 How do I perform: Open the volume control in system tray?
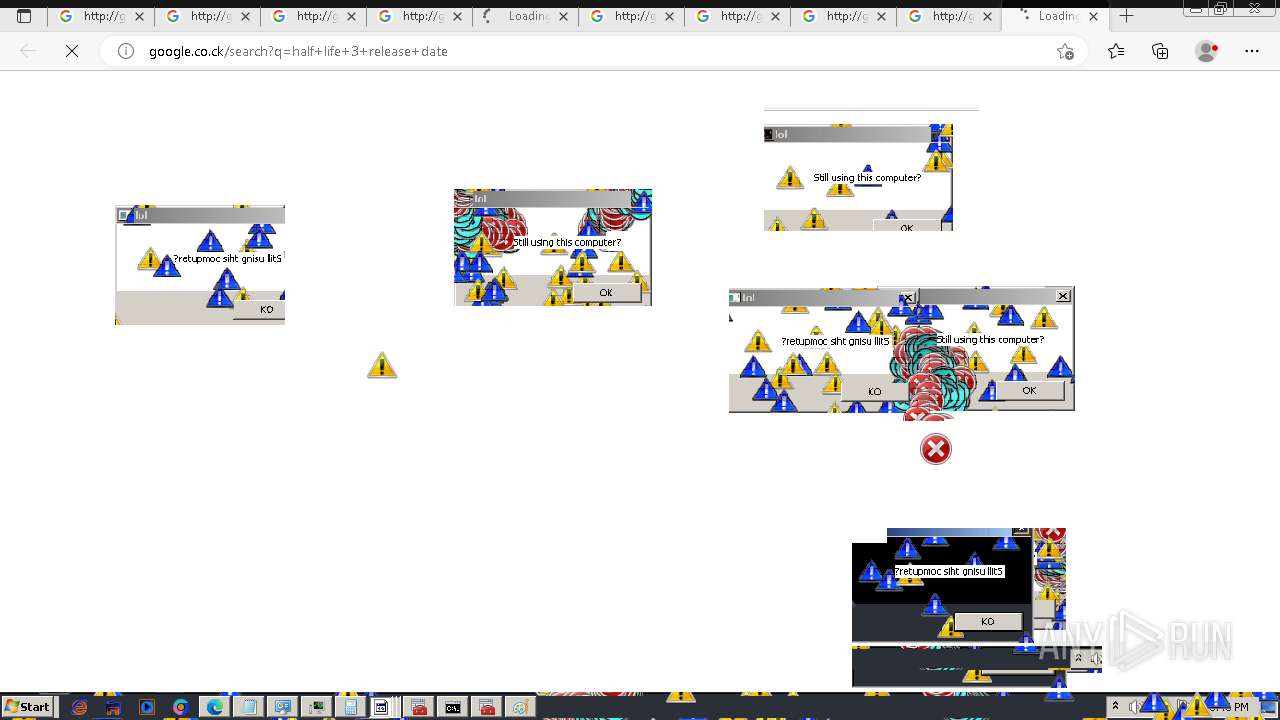click(x=1133, y=707)
